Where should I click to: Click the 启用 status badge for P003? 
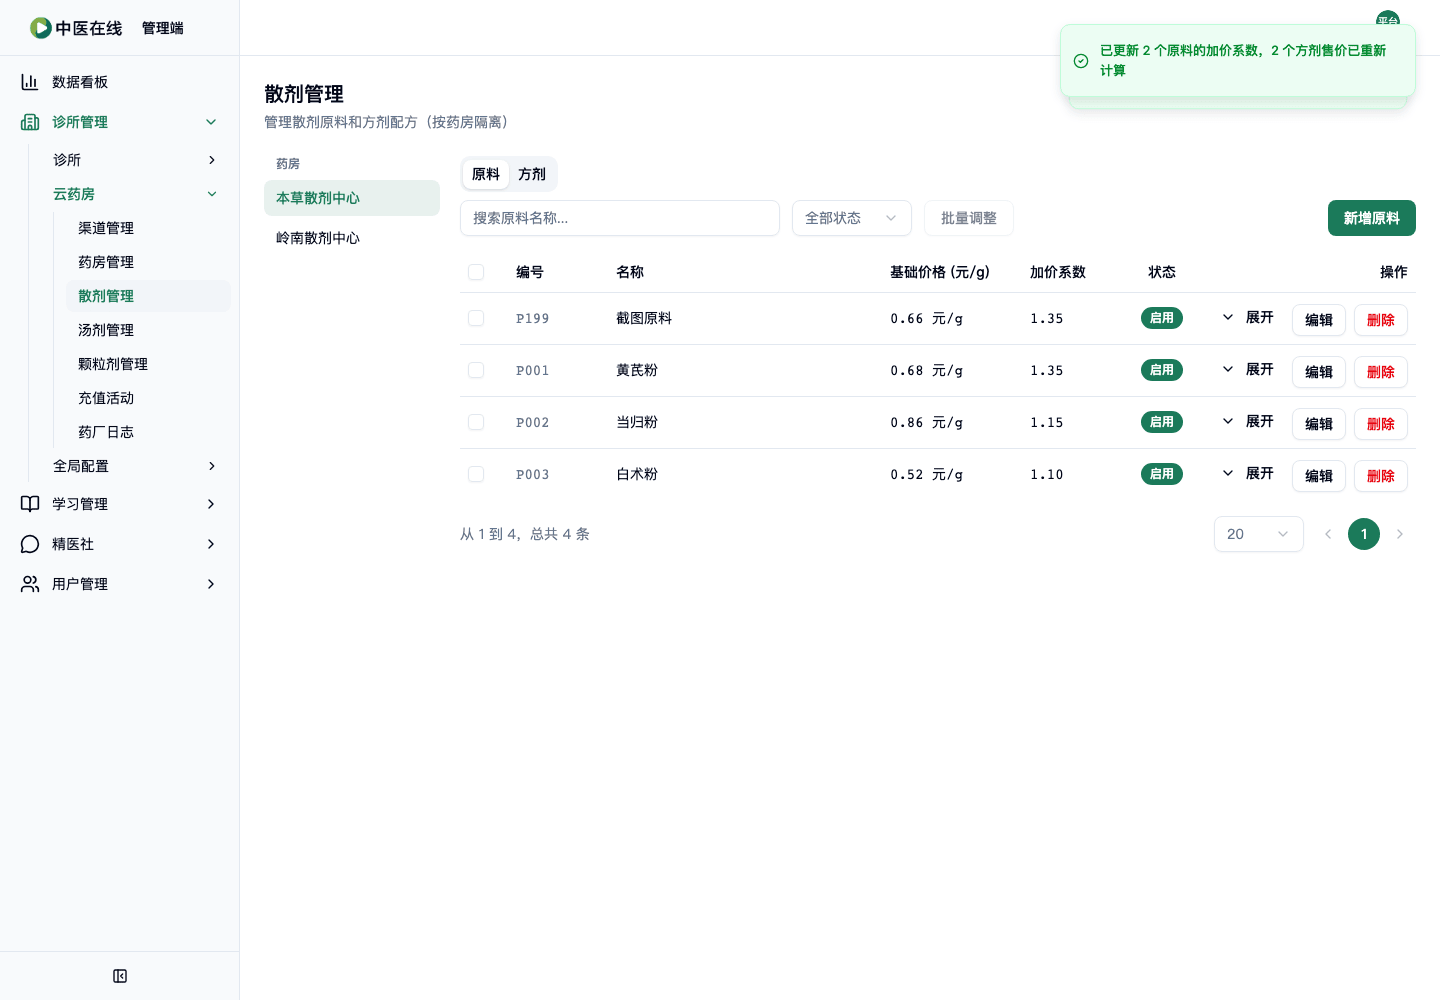click(x=1162, y=474)
